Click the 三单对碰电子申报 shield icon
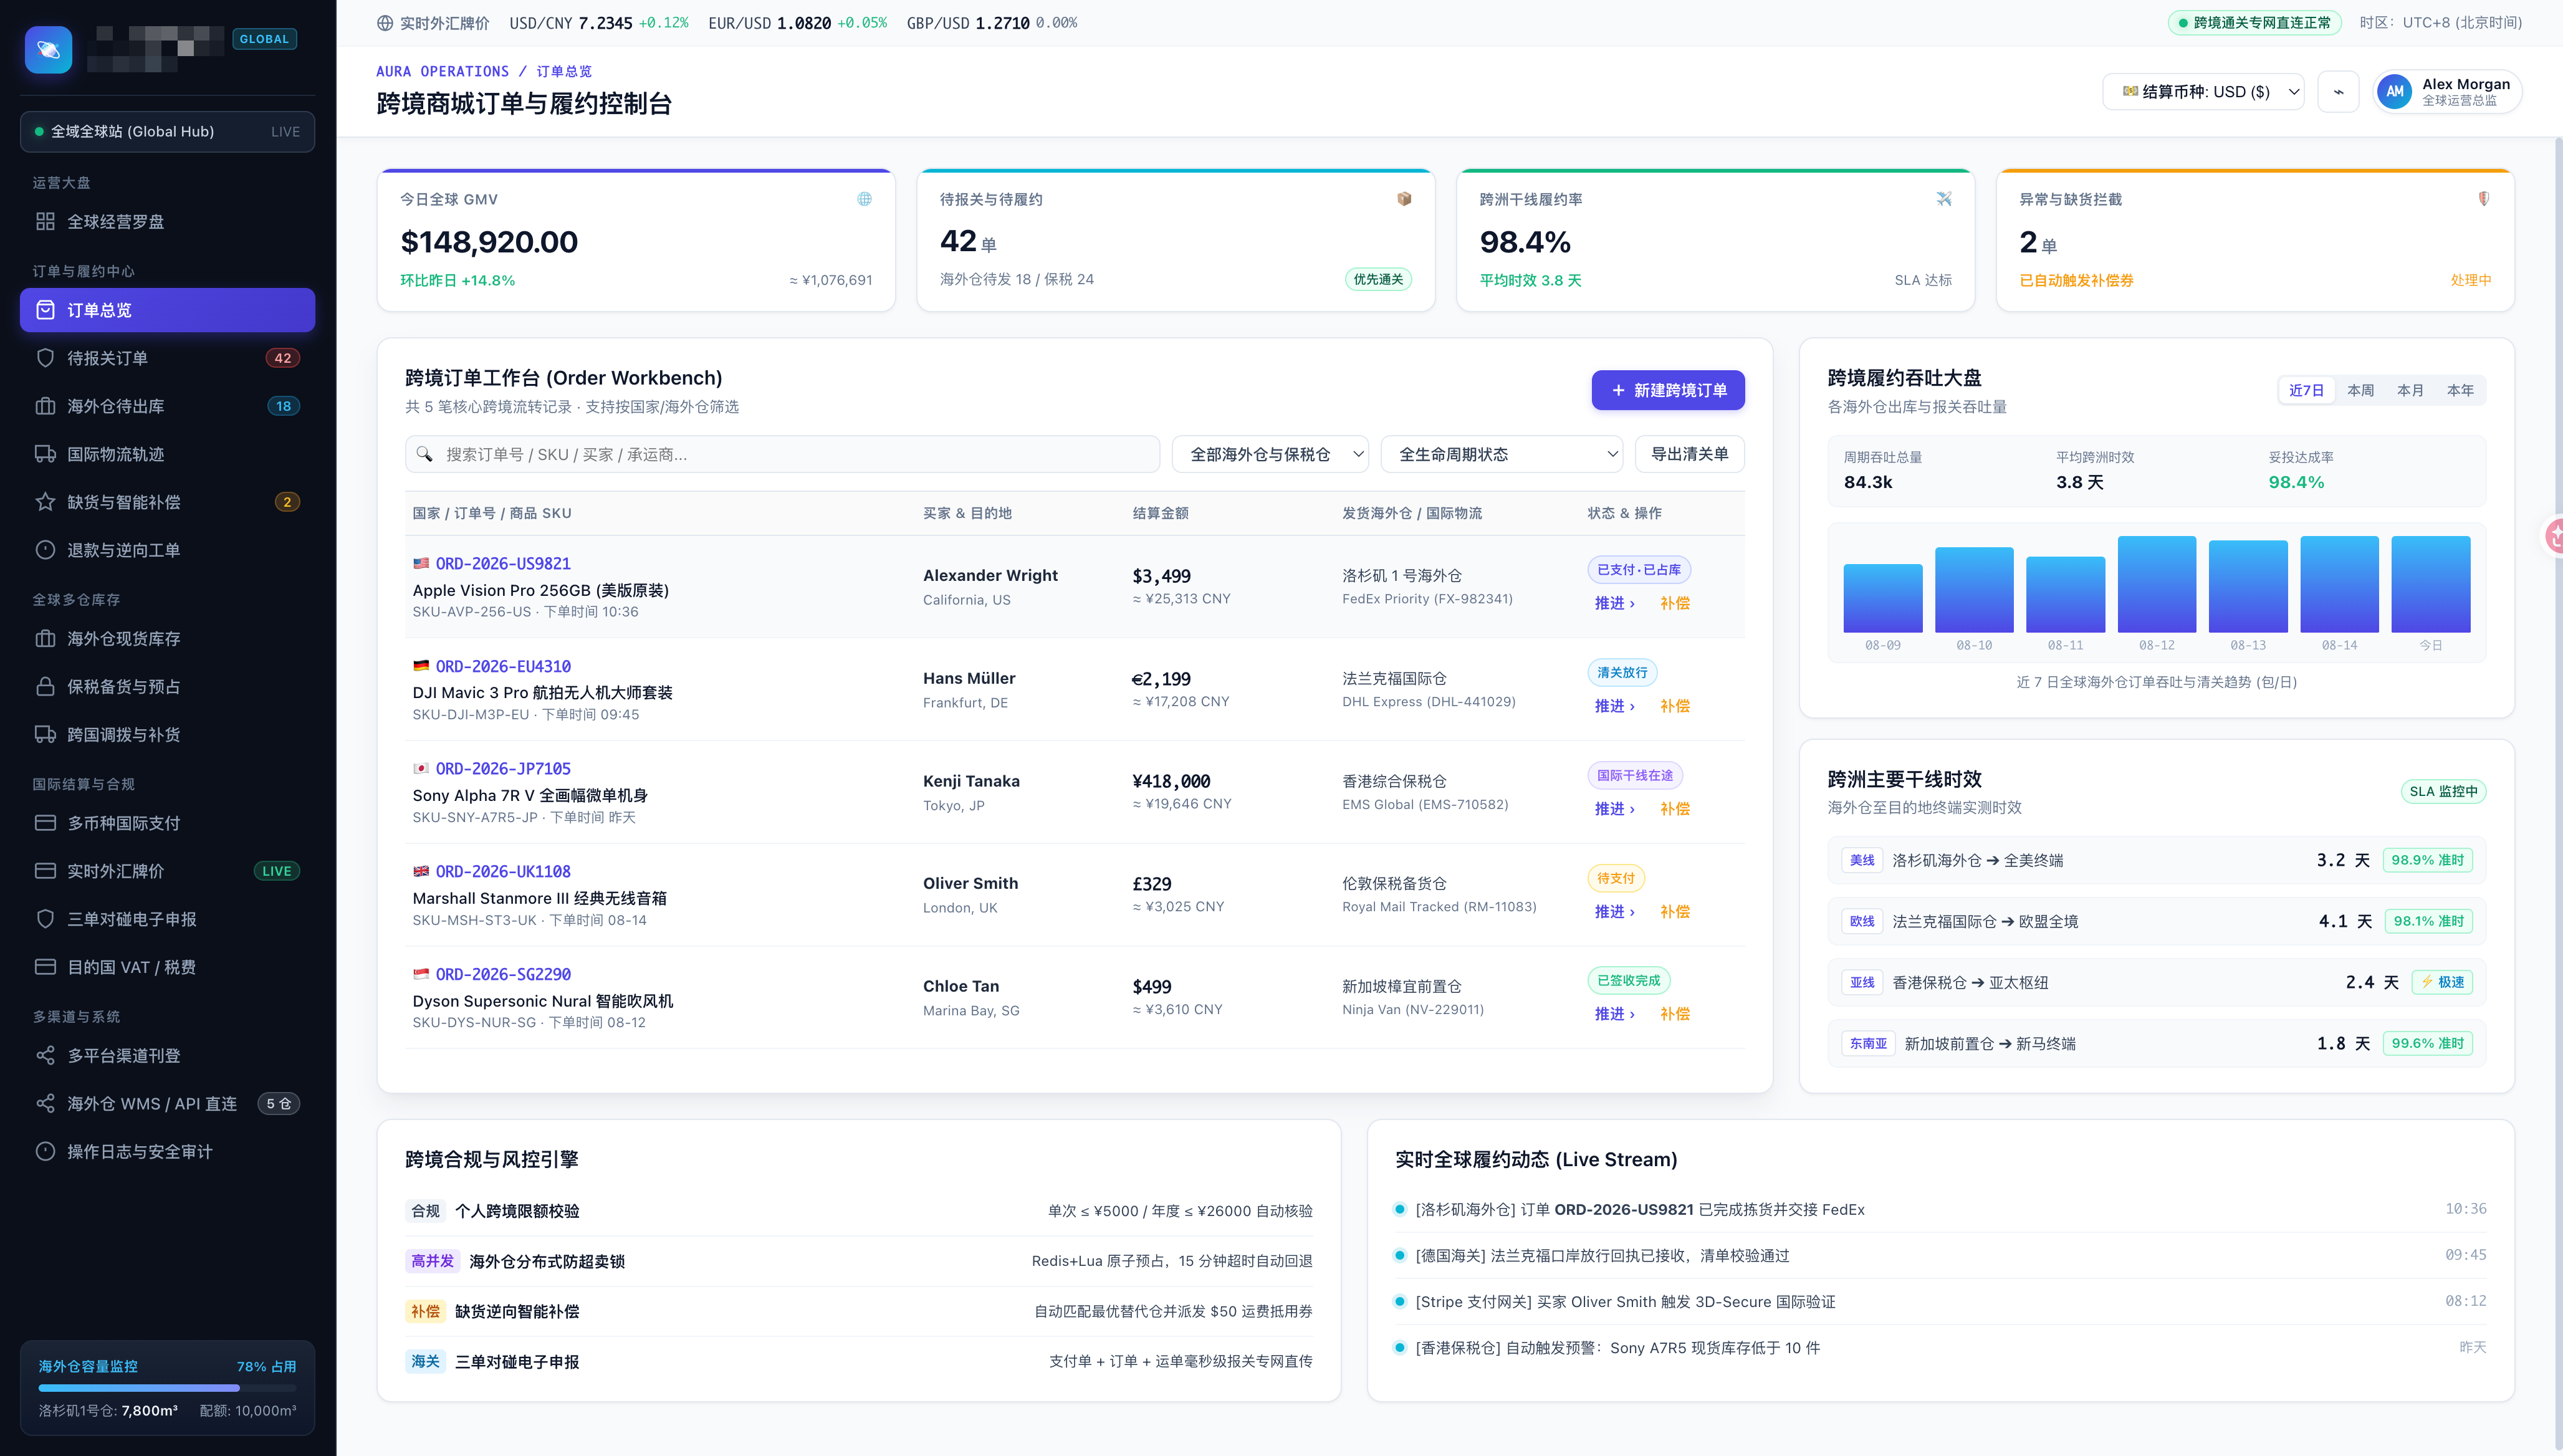This screenshot has height=1456, width=2563. pyautogui.click(x=45, y=919)
